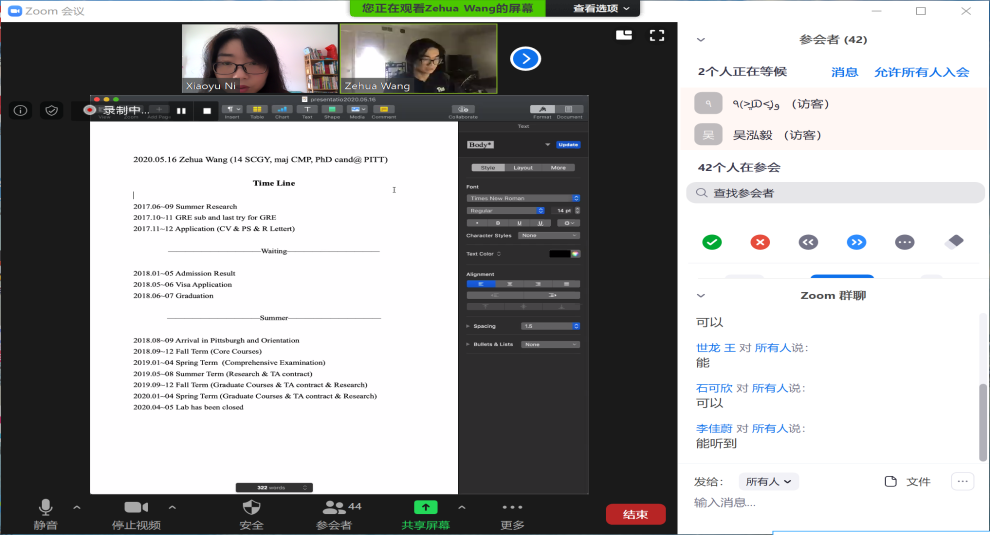Open Regular typeface dropdown

[505, 210]
